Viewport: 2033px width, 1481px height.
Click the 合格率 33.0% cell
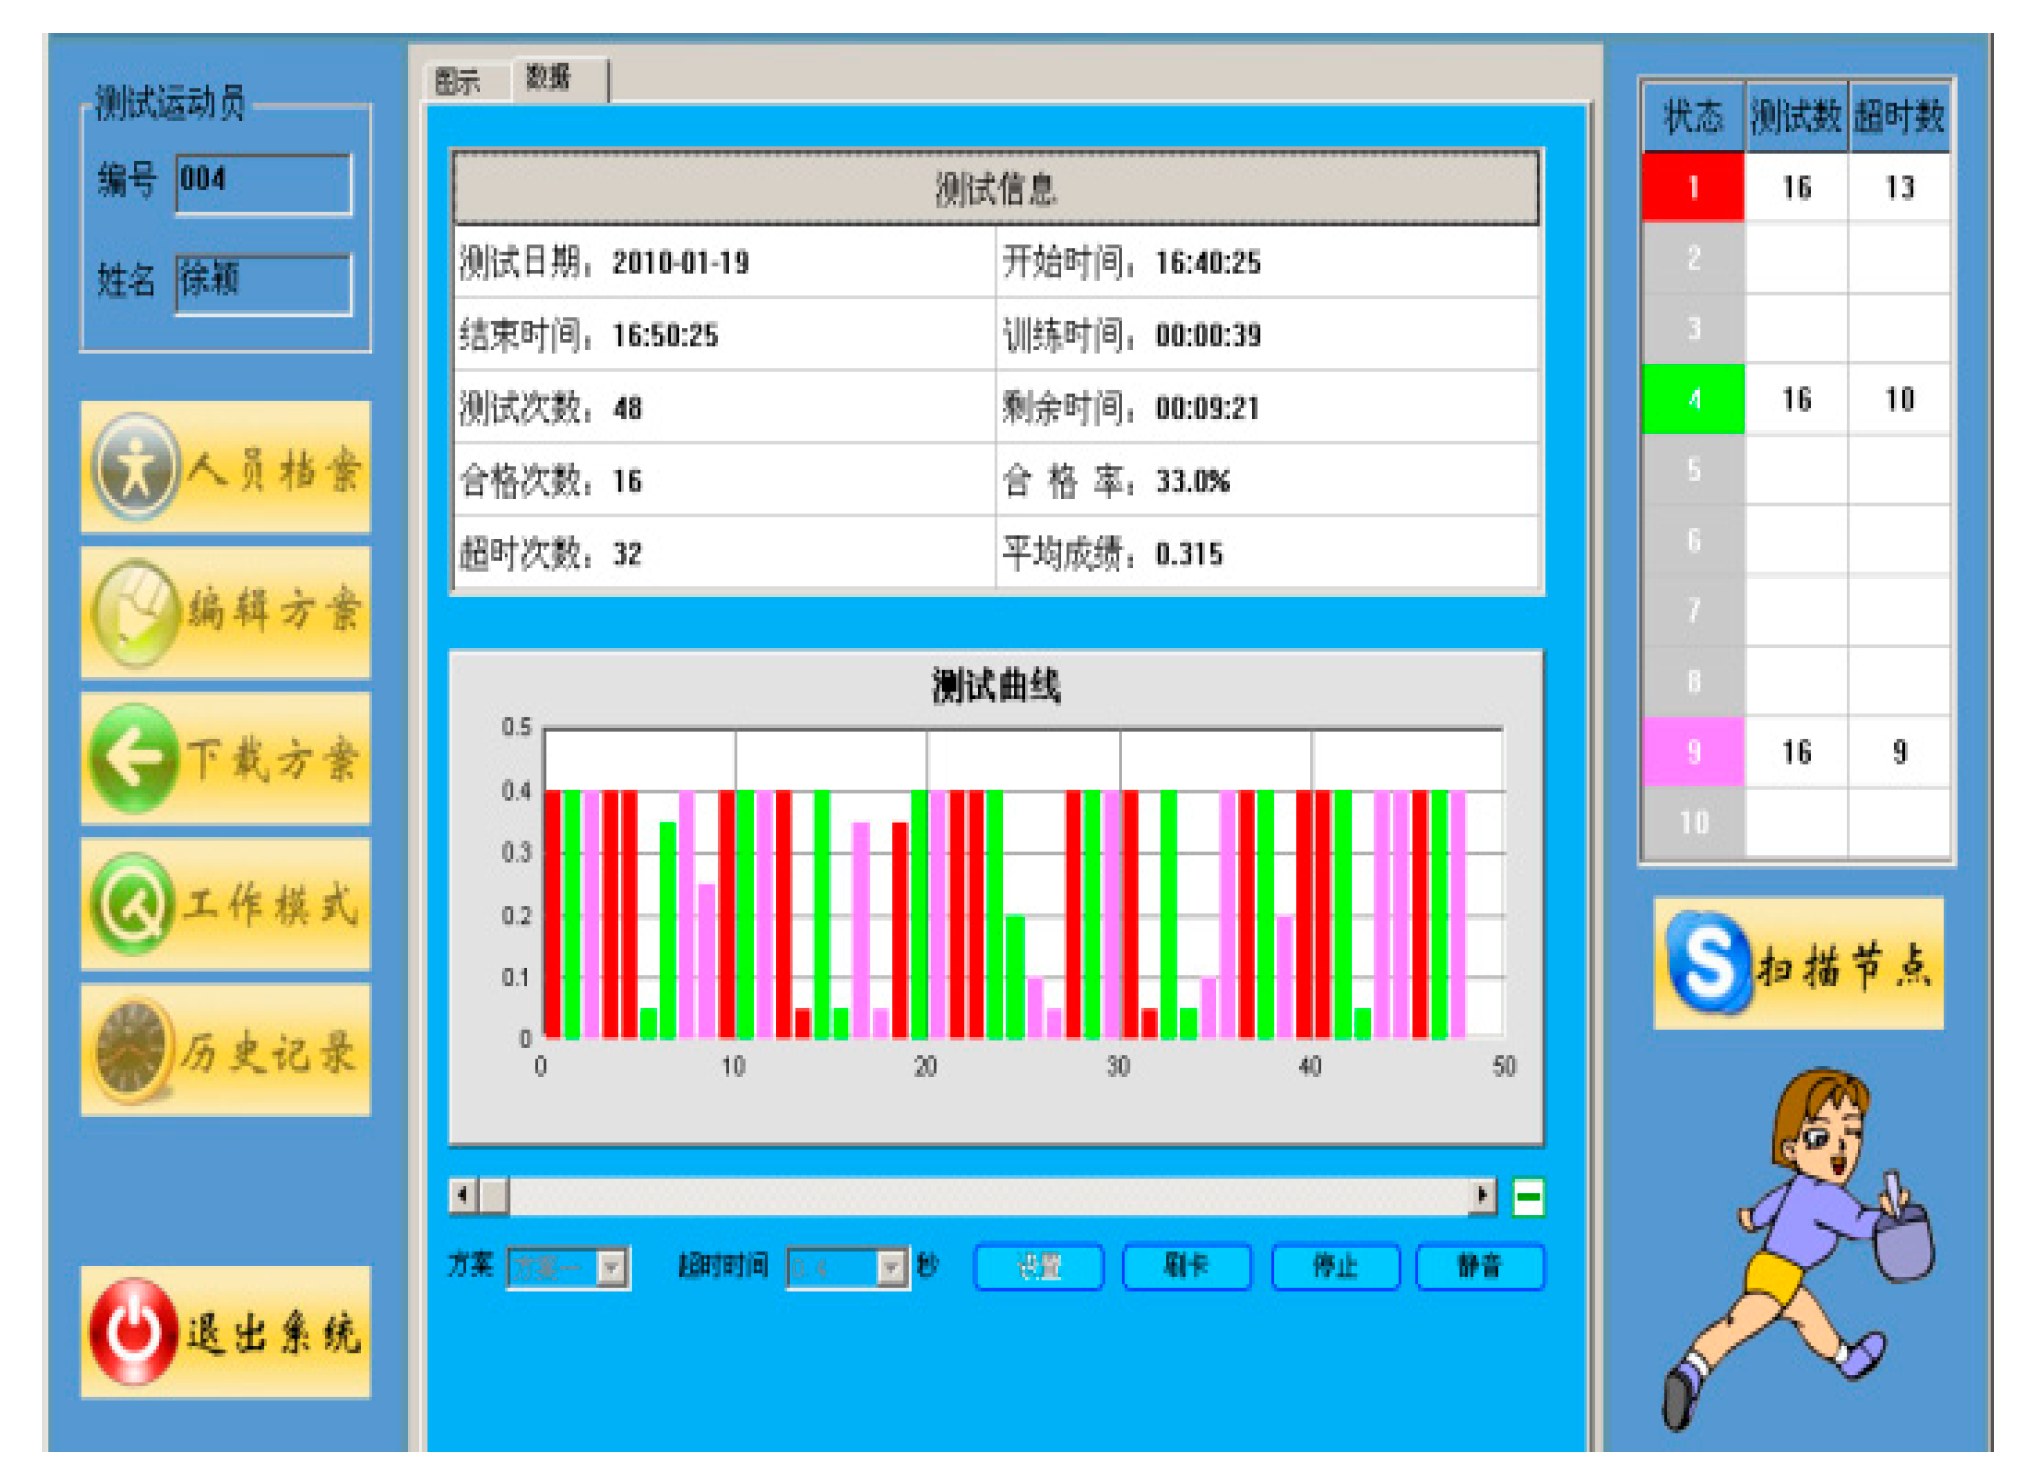coord(1268,481)
